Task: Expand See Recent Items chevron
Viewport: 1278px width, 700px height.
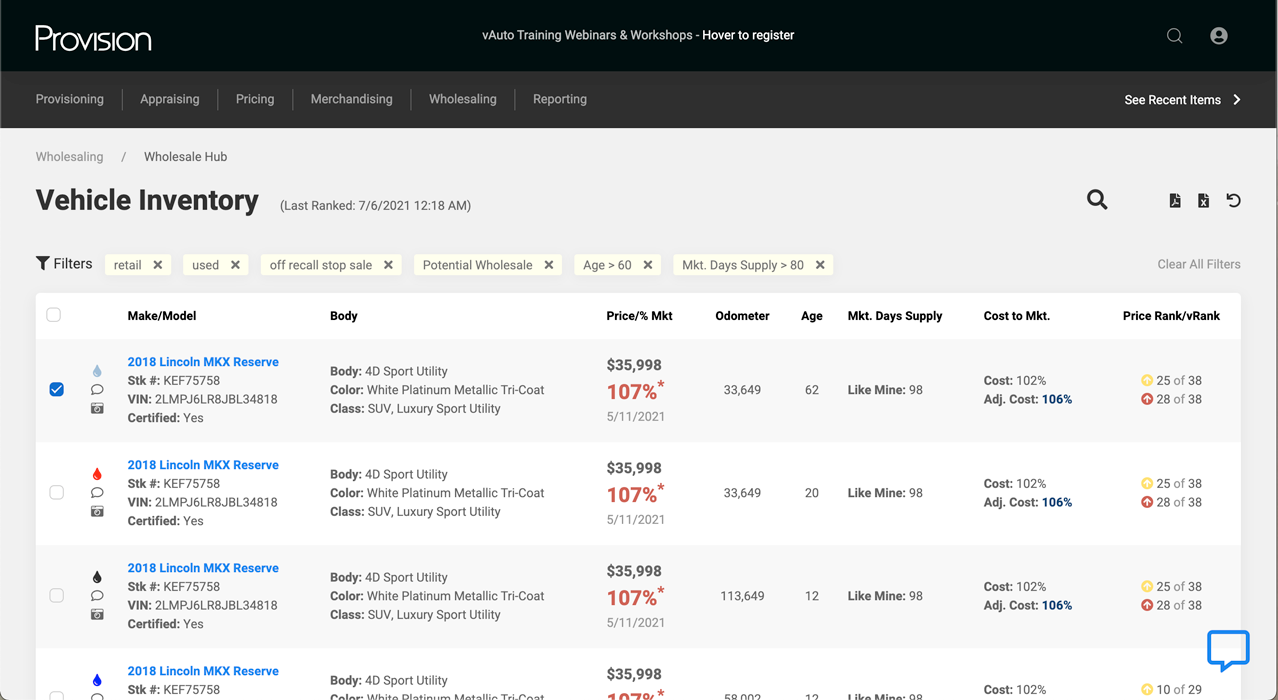Action: point(1237,100)
